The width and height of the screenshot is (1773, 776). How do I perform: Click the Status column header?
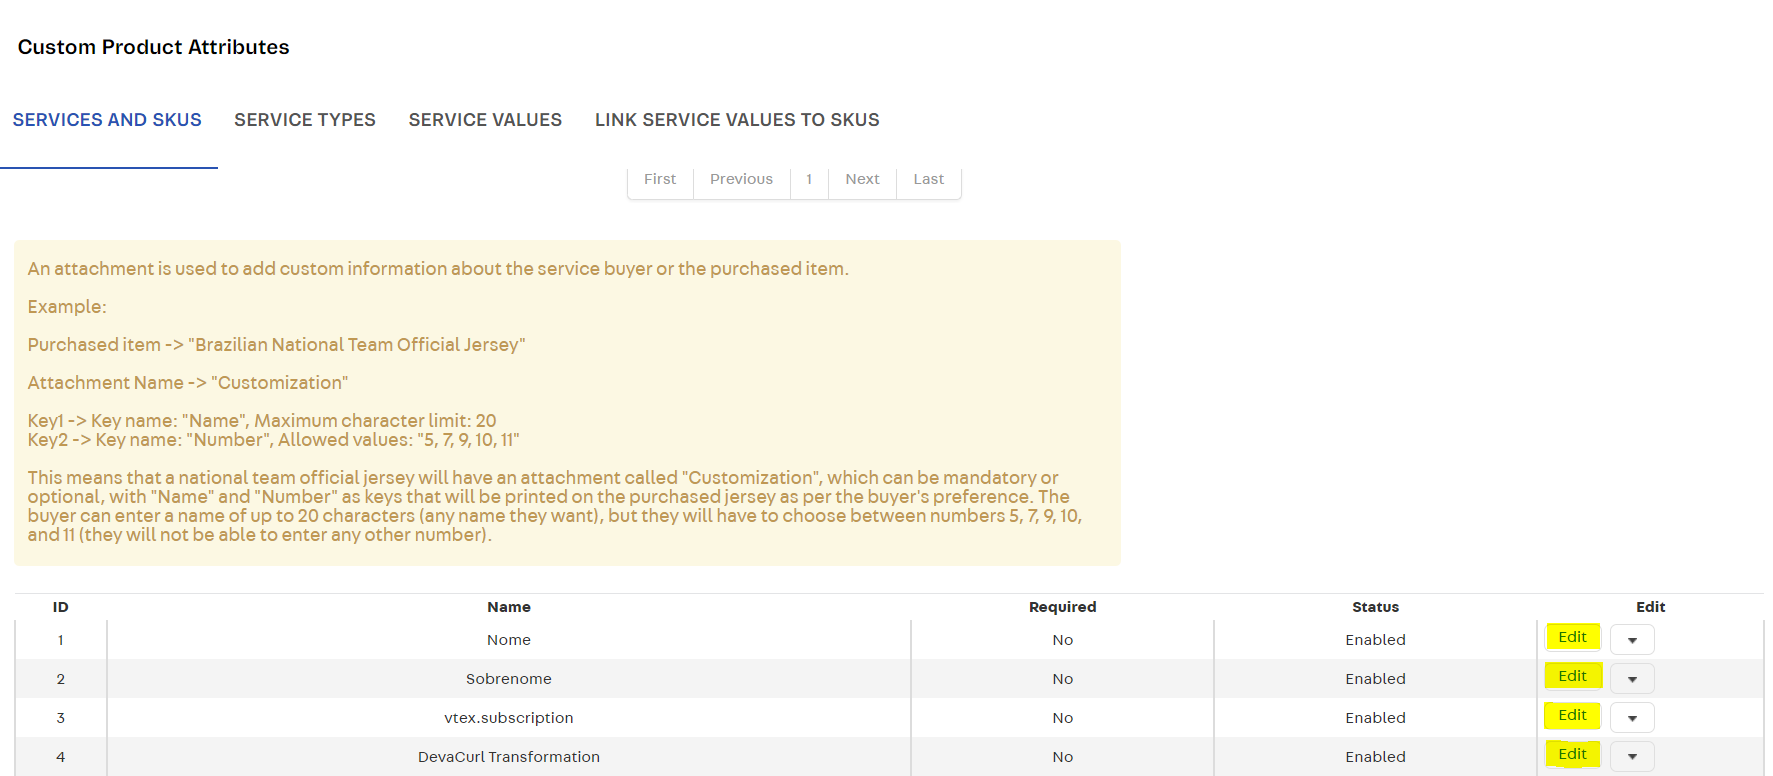[1375, 607]
